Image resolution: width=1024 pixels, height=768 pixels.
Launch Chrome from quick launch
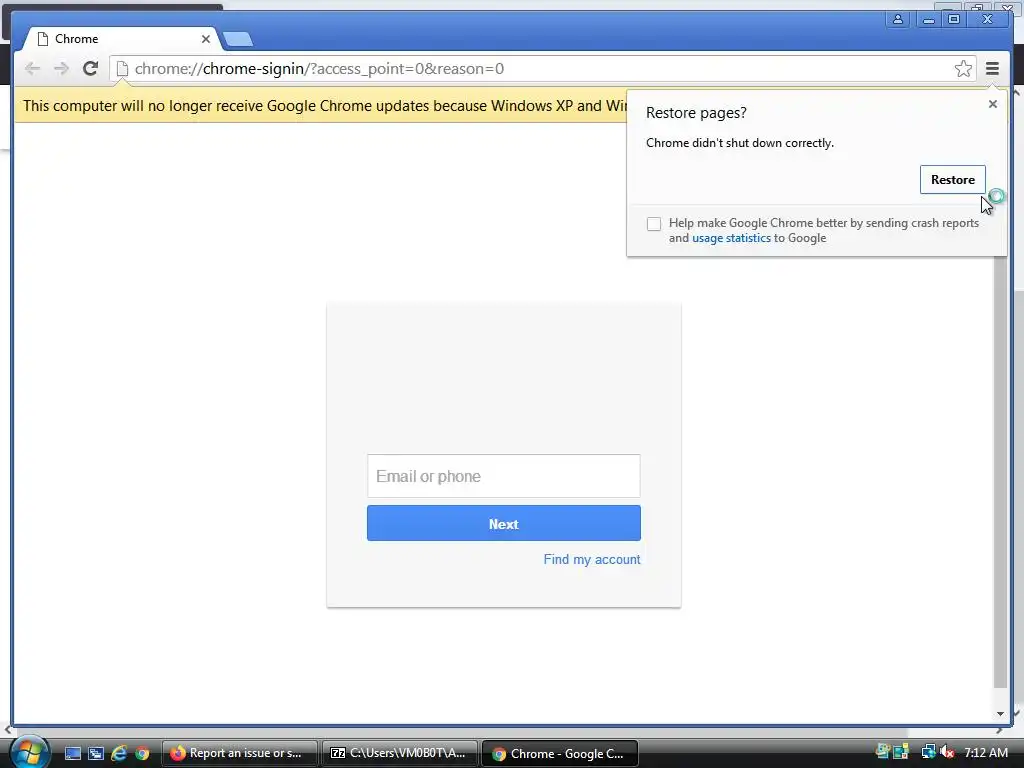(142, 754)
